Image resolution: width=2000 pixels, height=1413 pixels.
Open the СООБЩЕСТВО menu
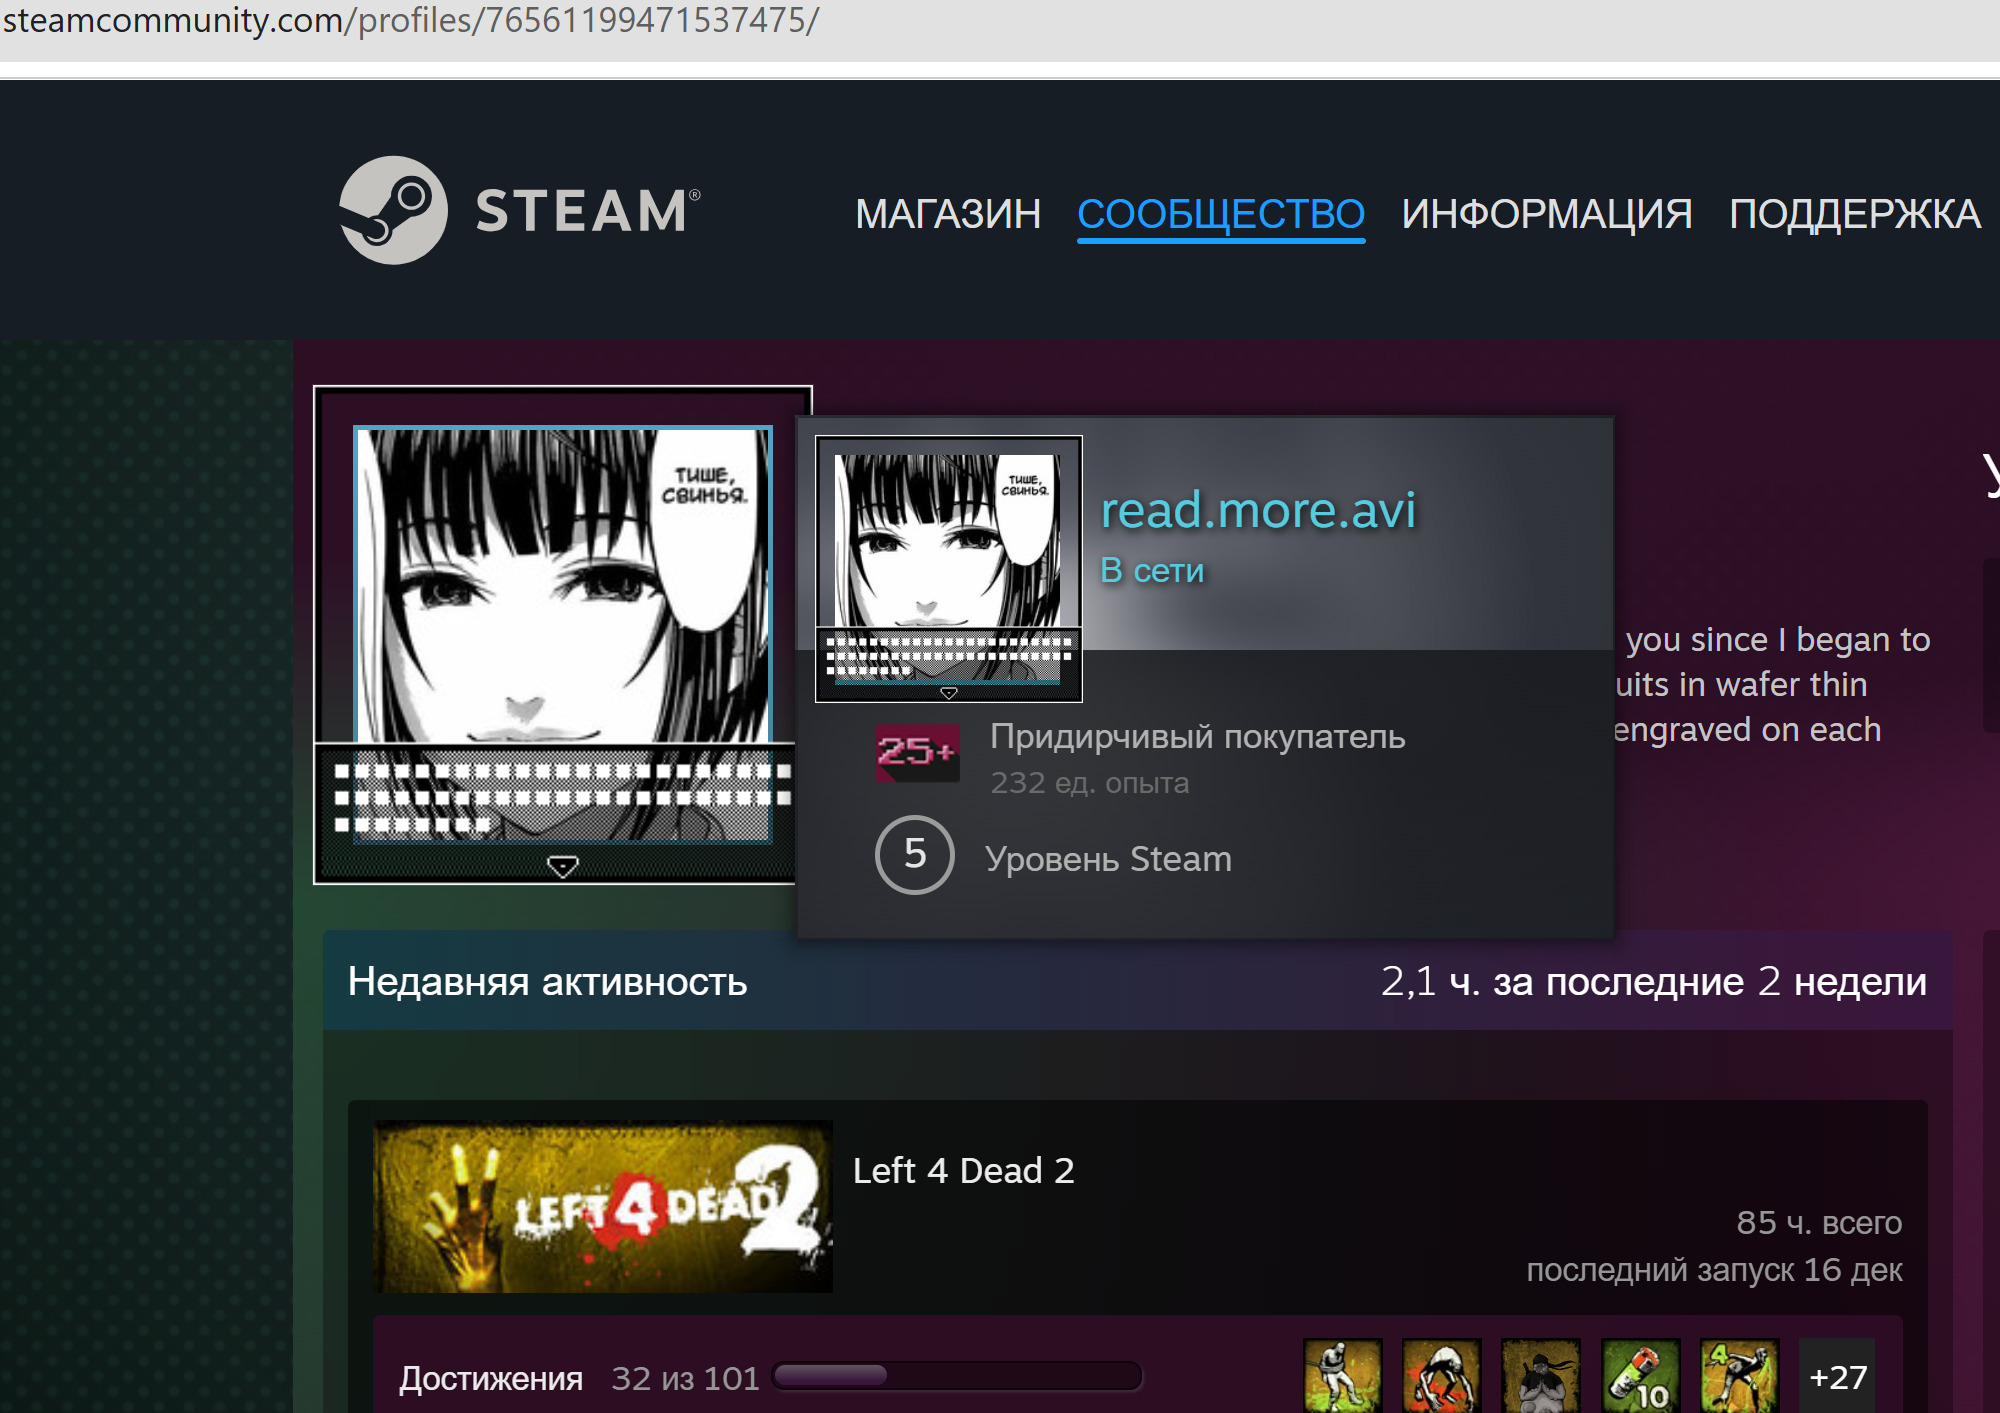(1220, 214)
